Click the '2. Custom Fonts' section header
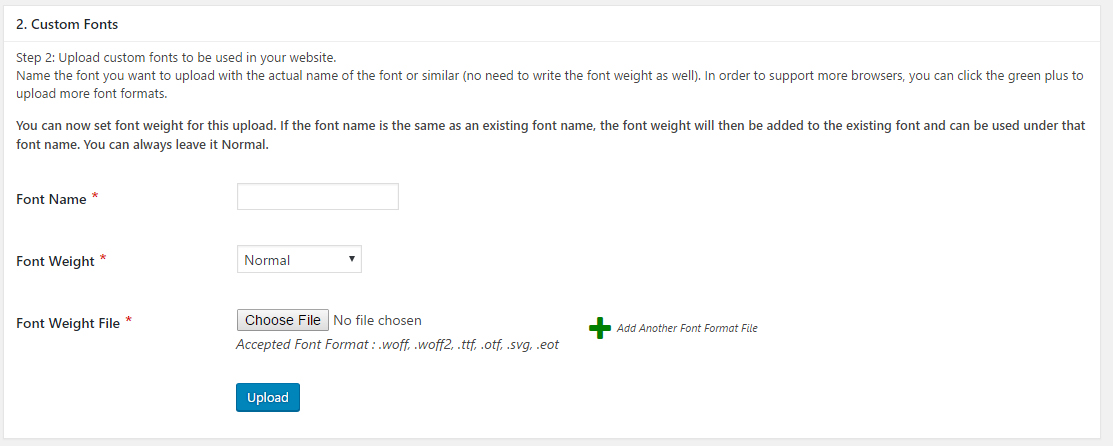The image size is (1113, 446). click(x=67, y=24)
